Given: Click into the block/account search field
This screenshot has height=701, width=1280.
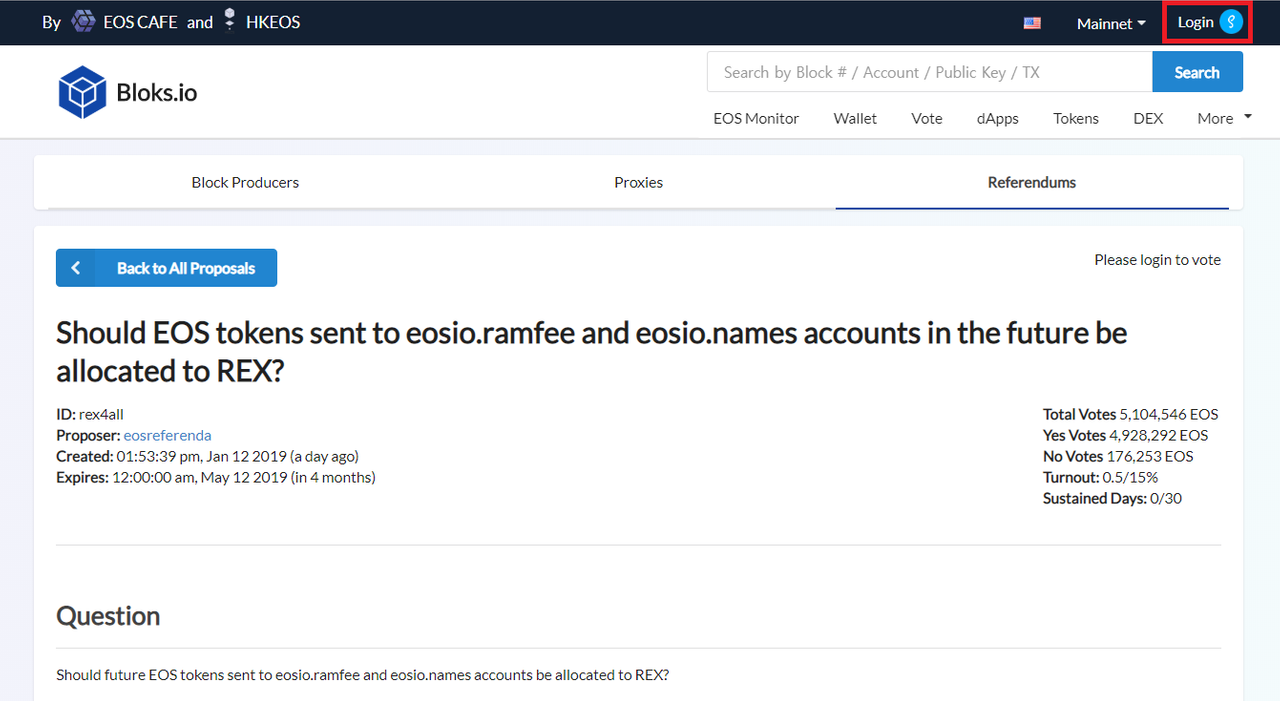Looking at the screenshot, I should (929, 72).
